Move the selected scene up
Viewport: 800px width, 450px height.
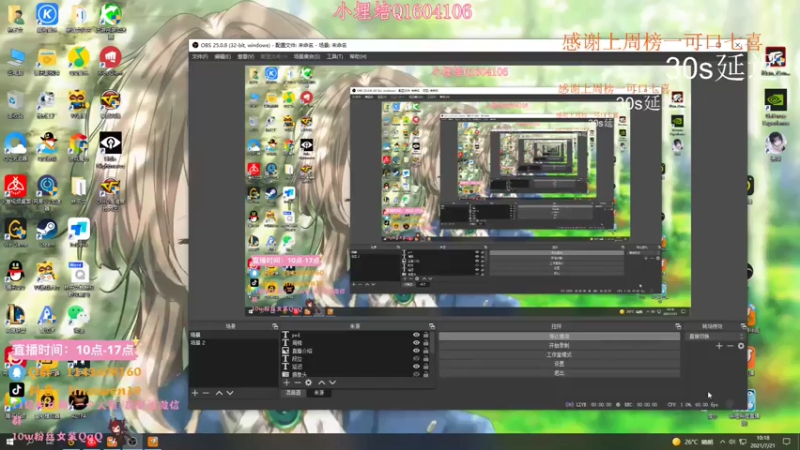click(219, 393)
